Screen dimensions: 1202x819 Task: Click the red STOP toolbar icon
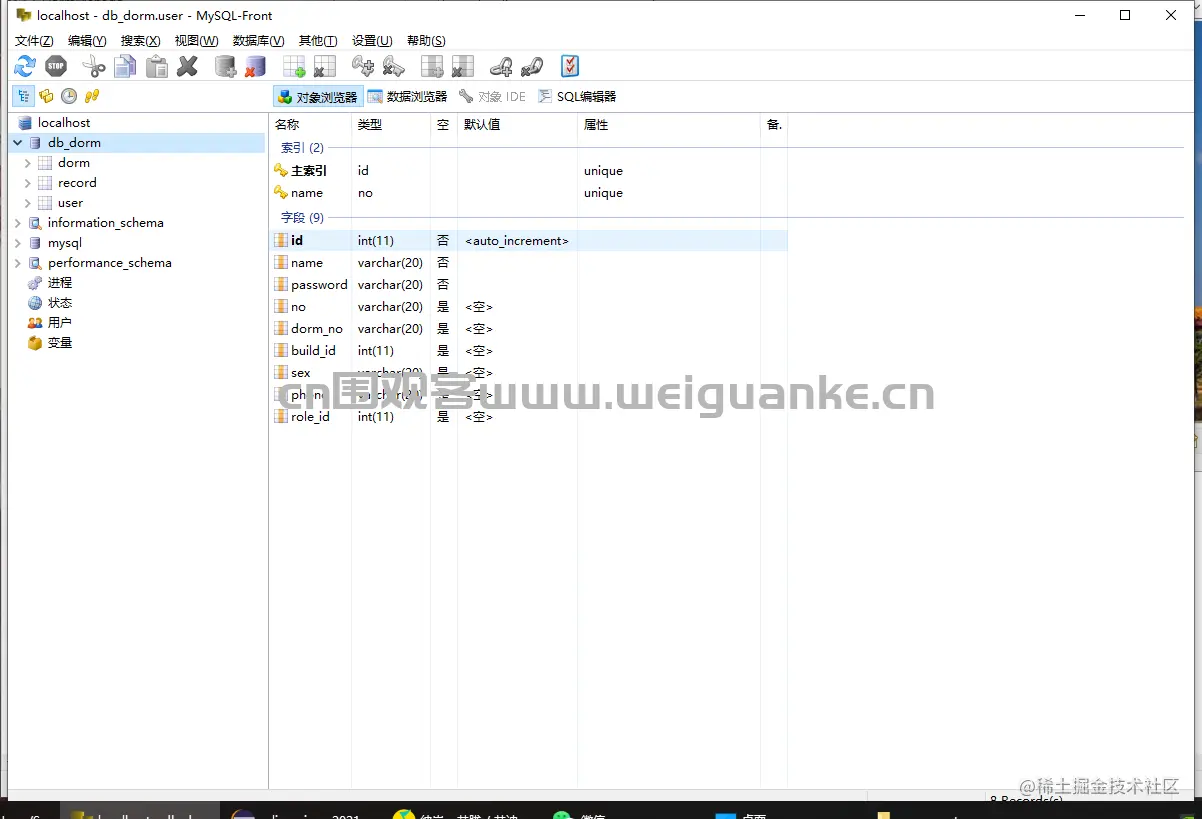pos(56,67)
